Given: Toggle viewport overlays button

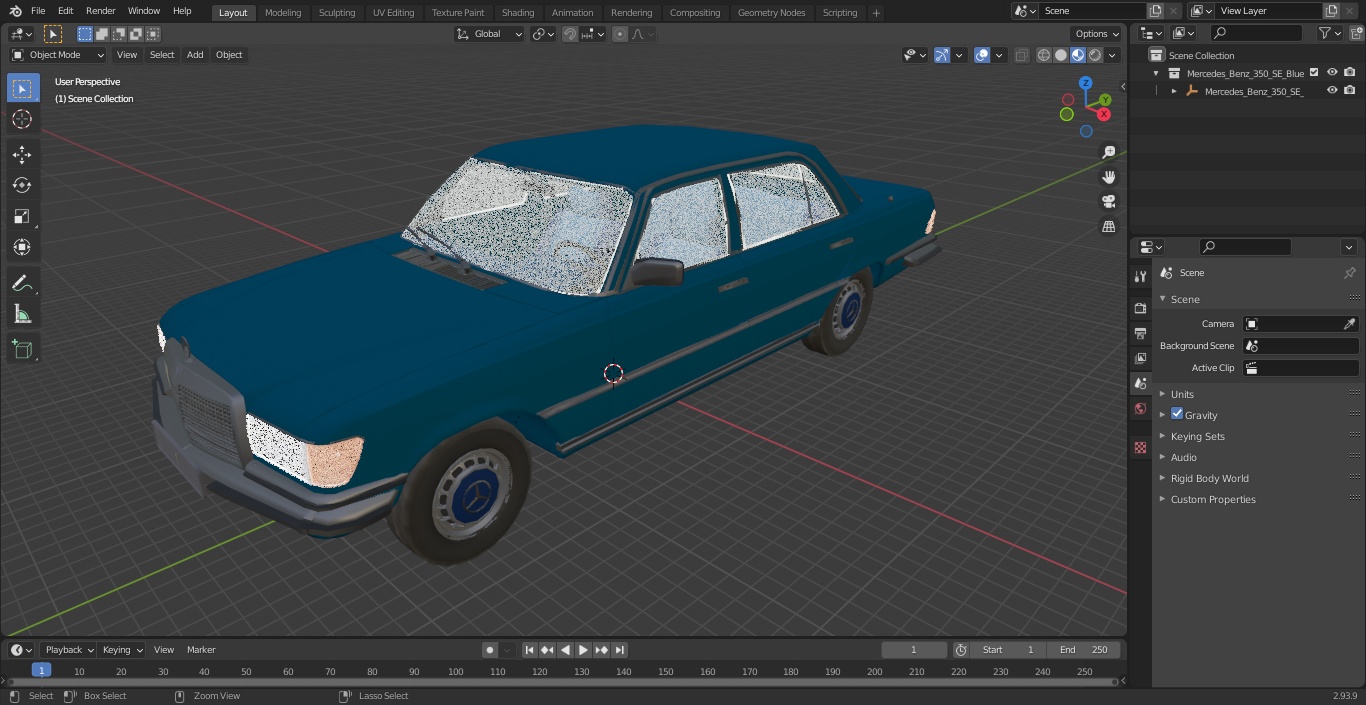Looking at the screenshot, I should click(982, 55).
